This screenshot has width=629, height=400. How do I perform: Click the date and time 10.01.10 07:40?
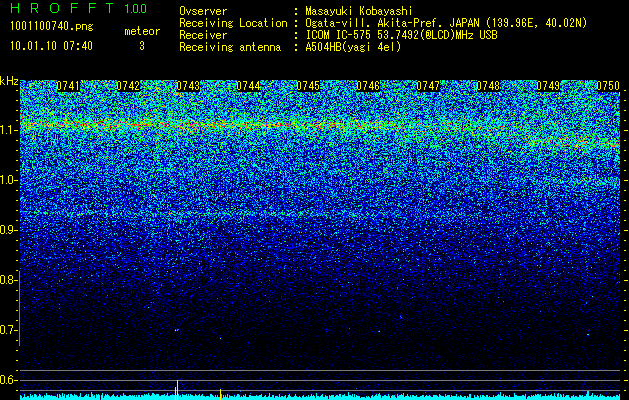(51, 46)
